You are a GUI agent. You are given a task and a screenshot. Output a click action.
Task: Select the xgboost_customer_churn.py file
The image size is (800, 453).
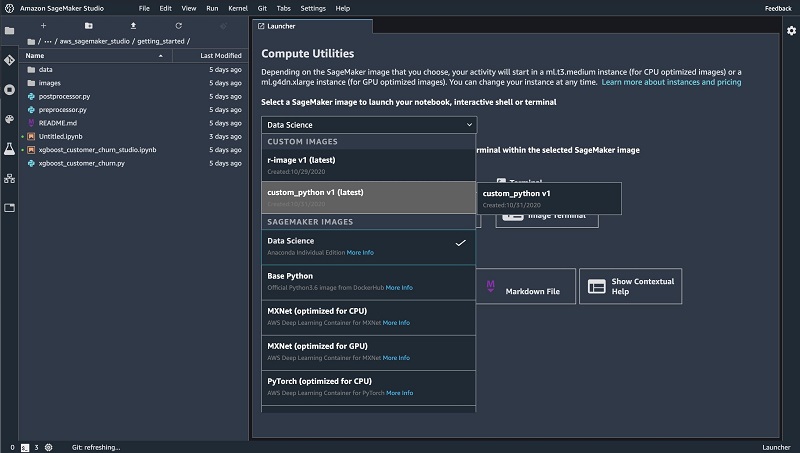(134, 163)
